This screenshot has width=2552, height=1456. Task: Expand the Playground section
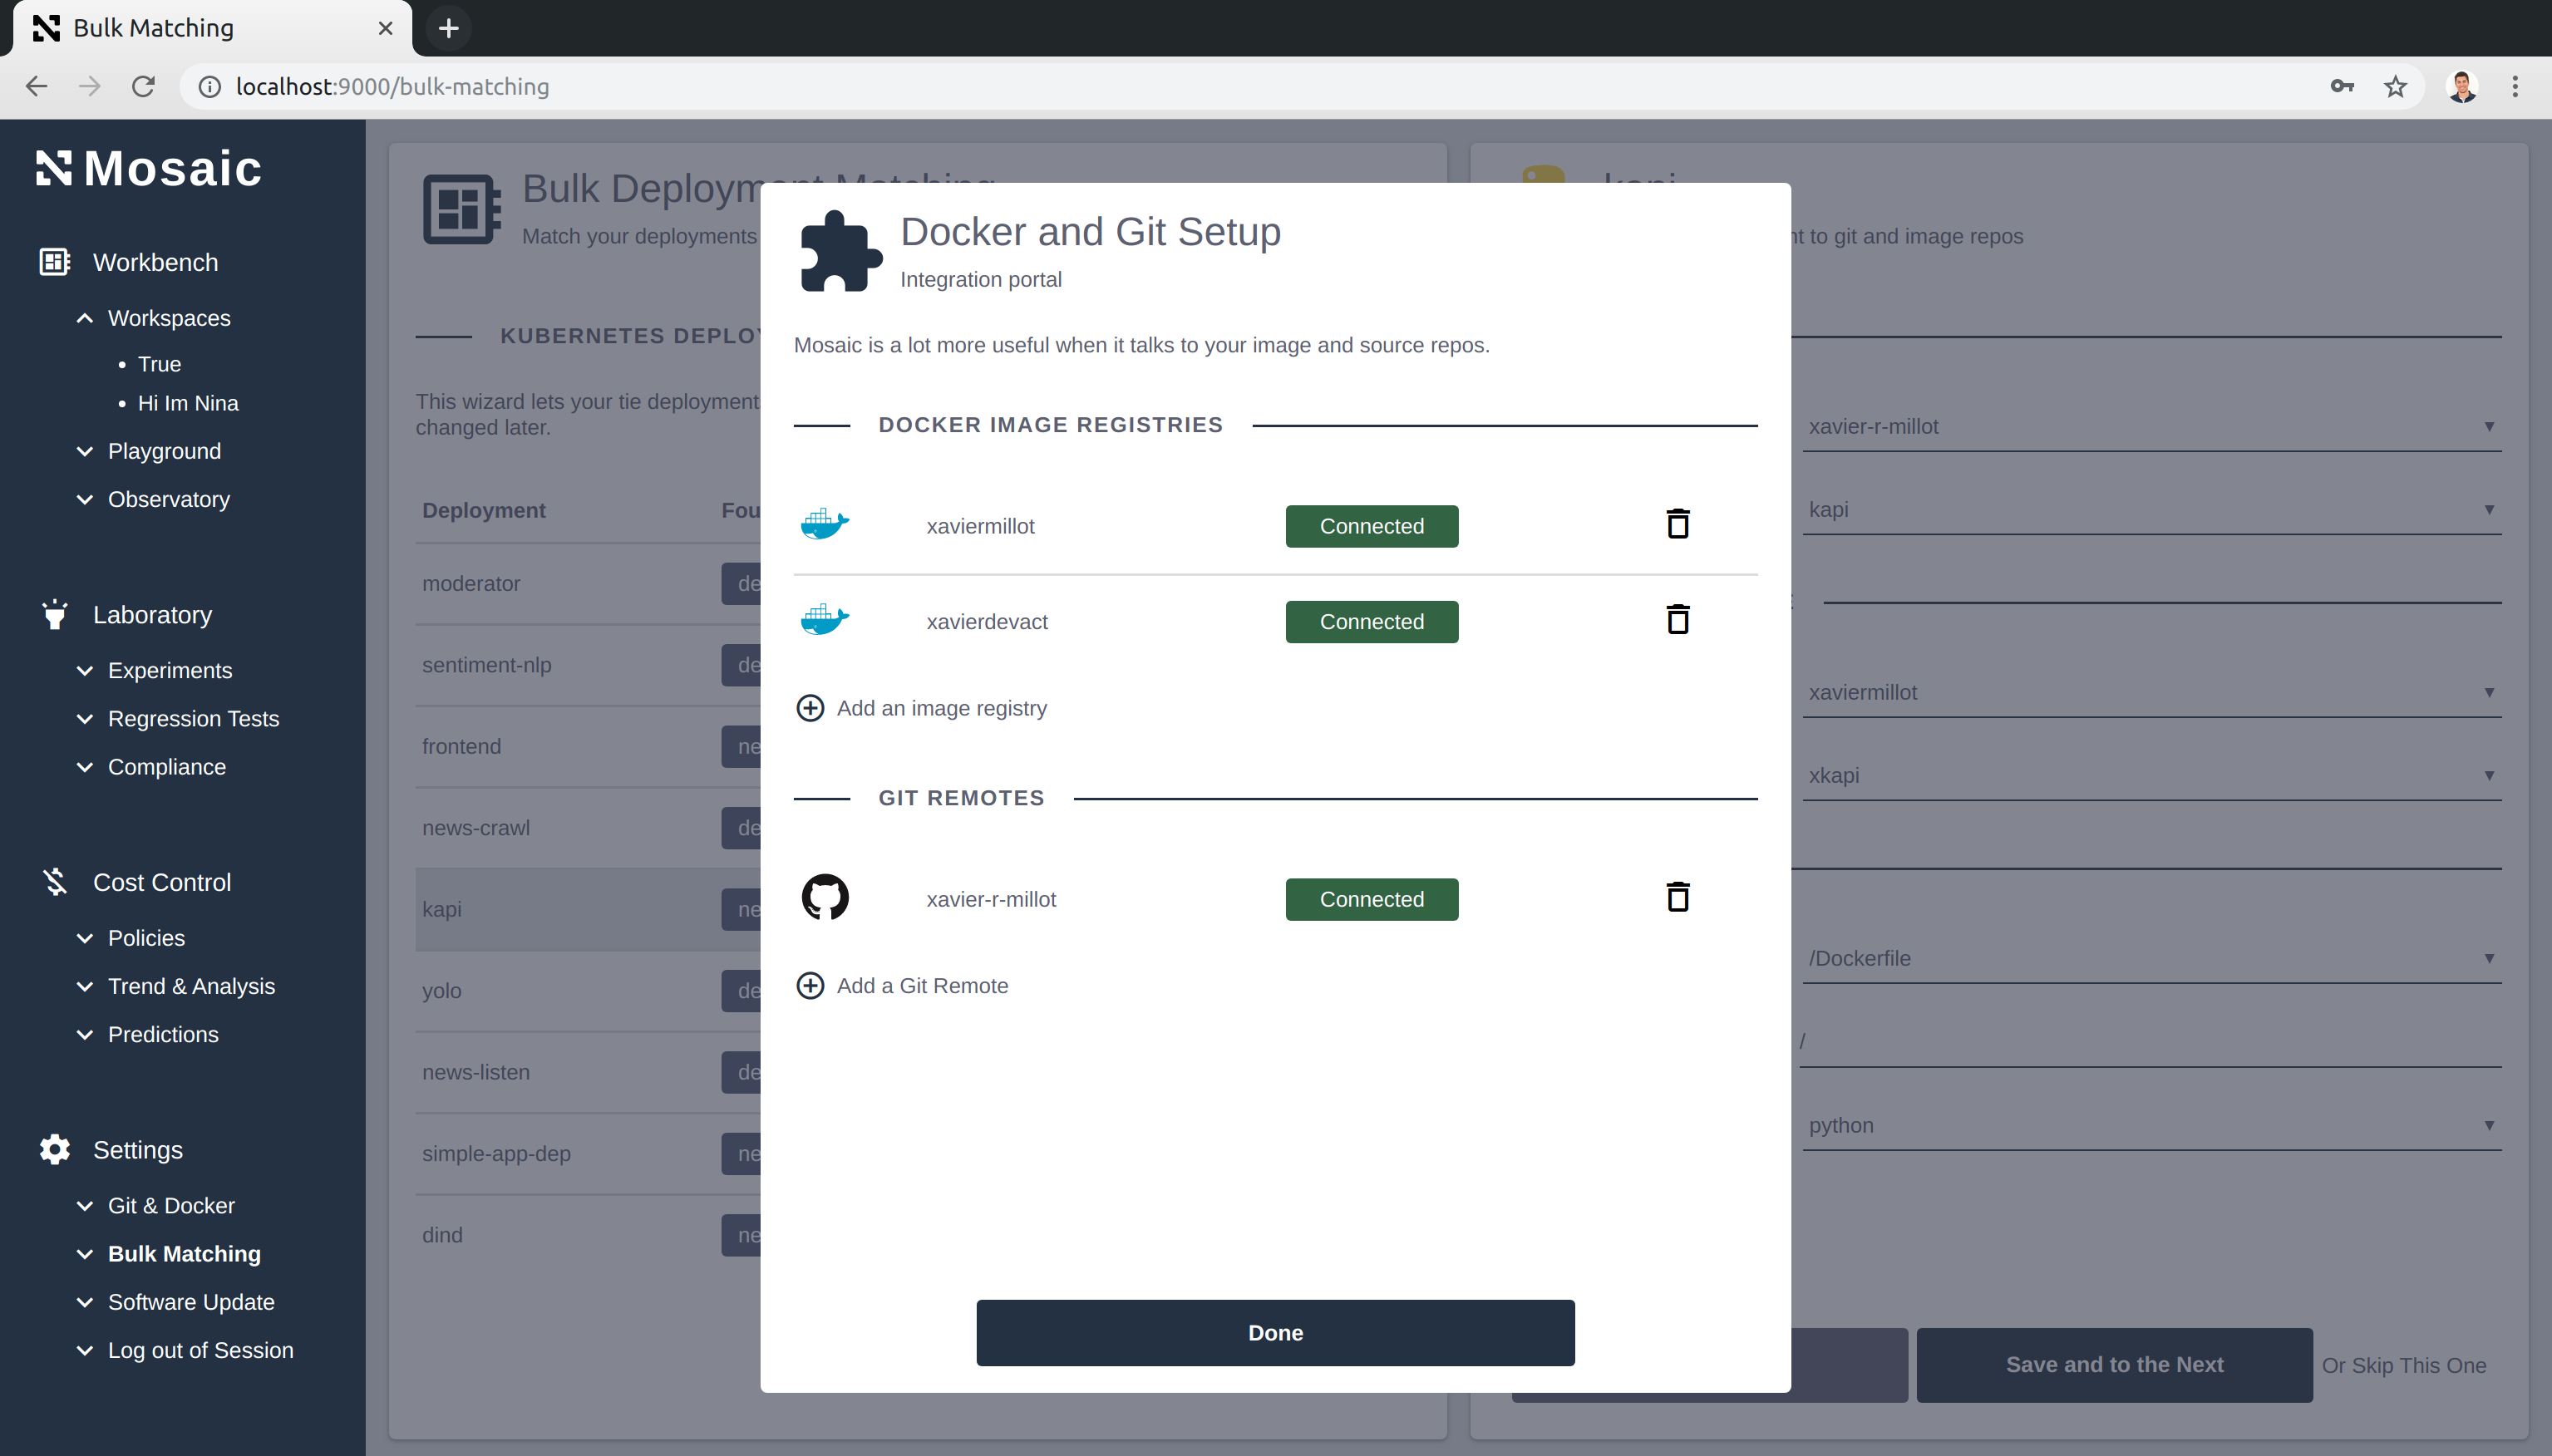tap(85, 451)
